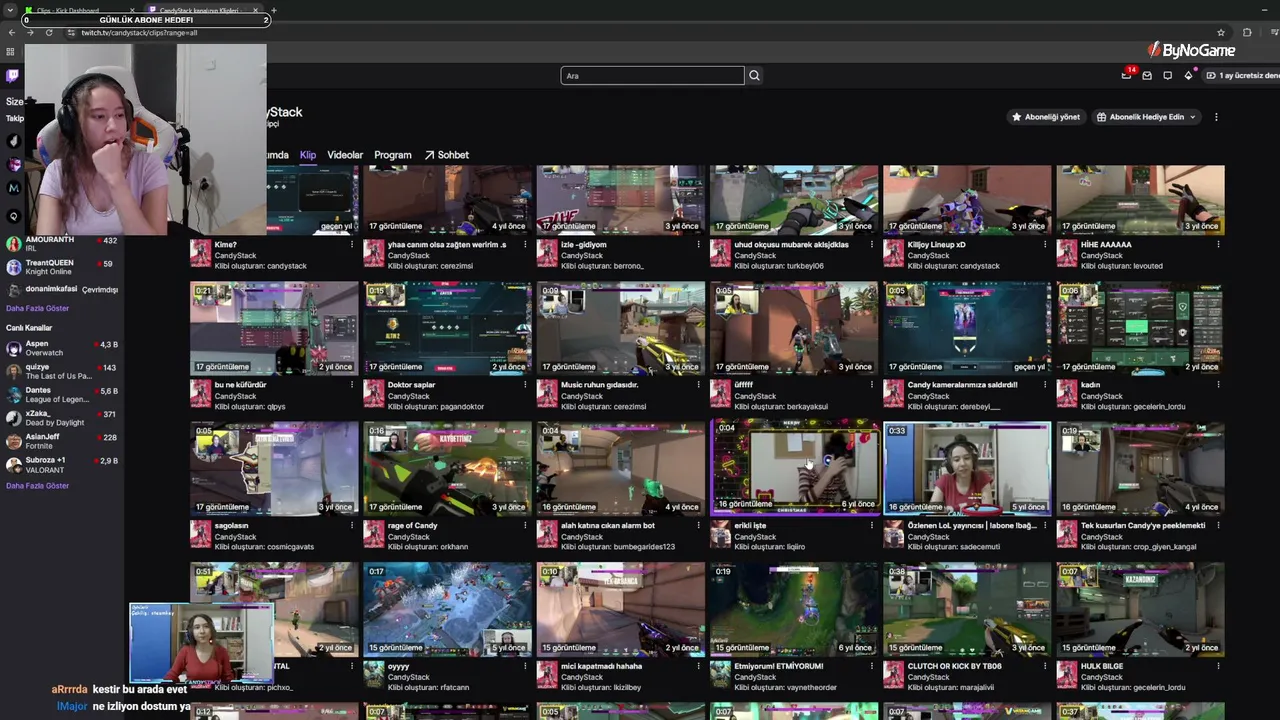The height and width of the screenshot is (720, 1280).
Task: Select the CandyStack clips browser tab
Action: click(x=205, y=10)
